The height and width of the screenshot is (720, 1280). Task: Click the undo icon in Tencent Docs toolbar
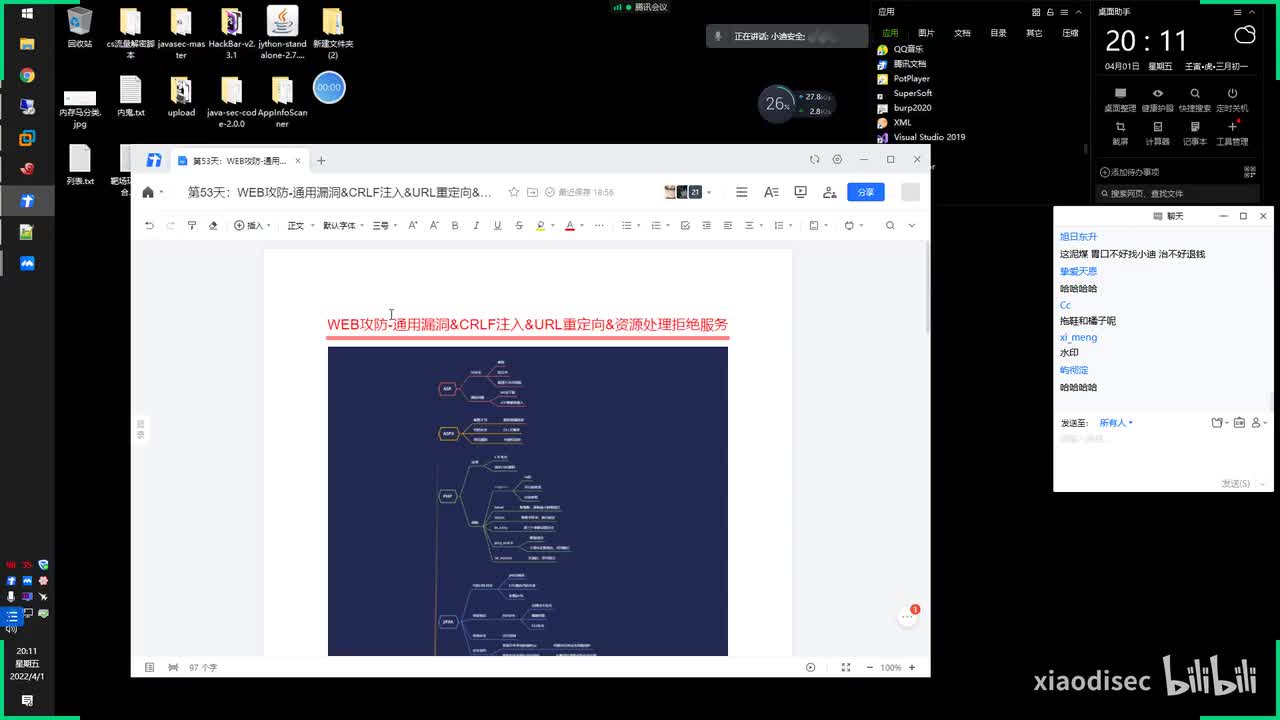149,226
